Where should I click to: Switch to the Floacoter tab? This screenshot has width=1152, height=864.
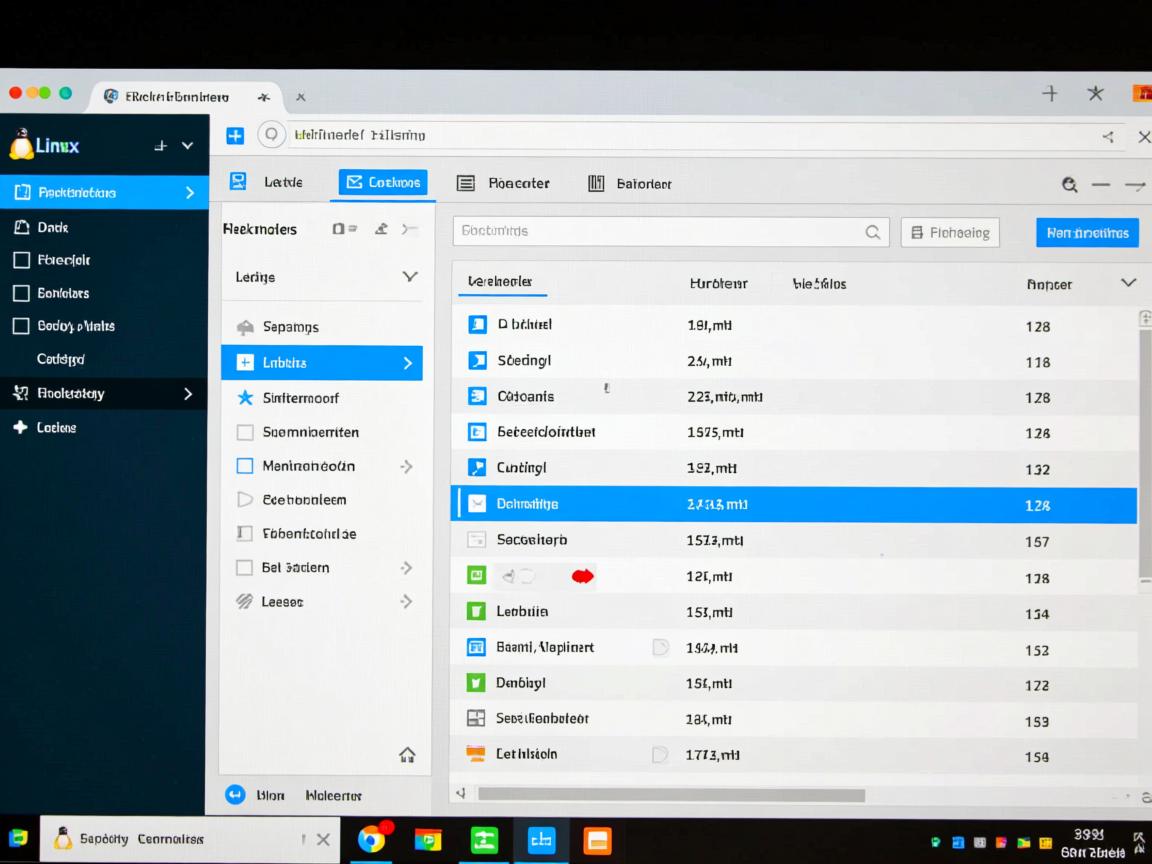point(503,183)
